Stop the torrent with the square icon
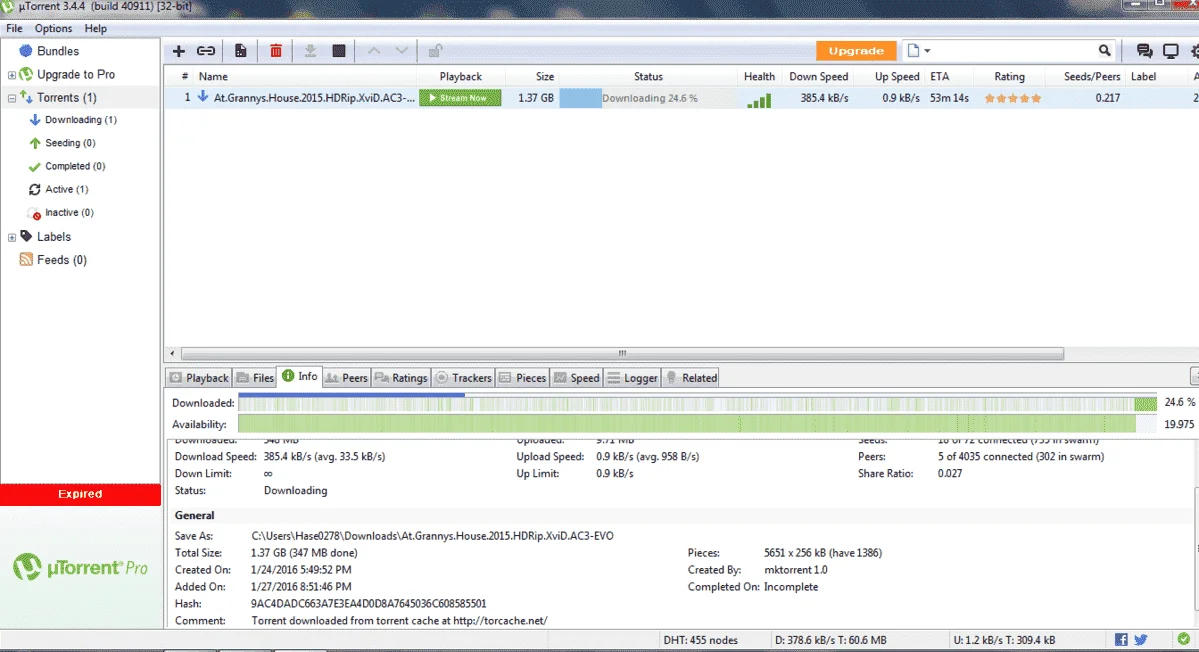Image resolution: width=1199 pixels, height=652 pixels. pos(339,51)
